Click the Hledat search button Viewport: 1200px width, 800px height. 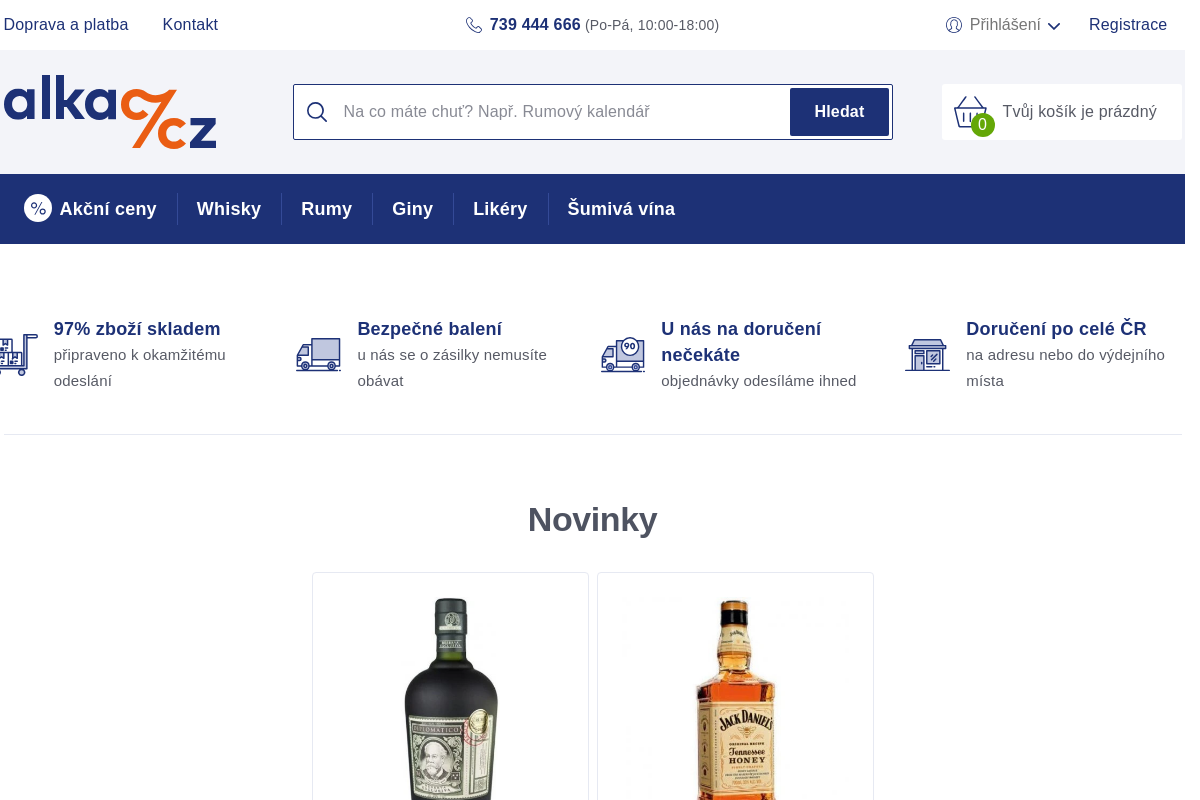tap(839, 112)
